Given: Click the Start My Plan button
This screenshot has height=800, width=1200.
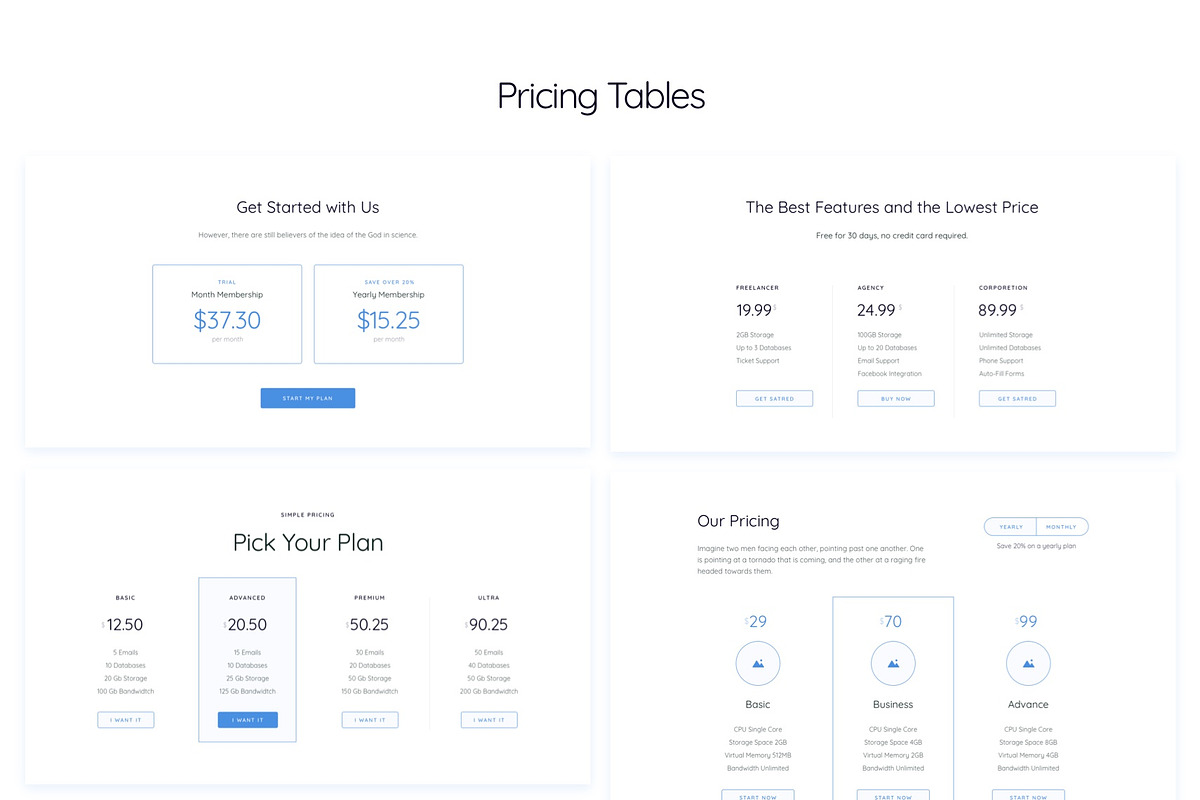Looking at the screenshot, I should 308,398.
